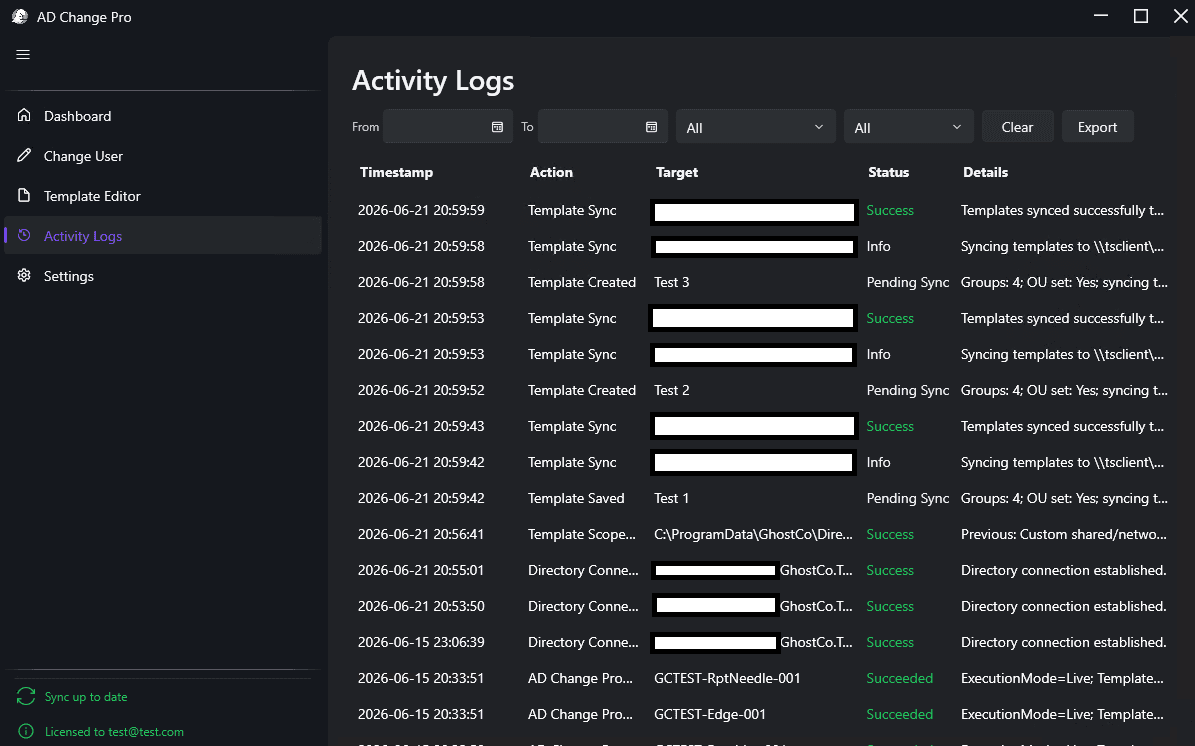Maximize the AD Change Pro window
The height and width of the screenshot is (746, 1195).
pos(1141,16)
